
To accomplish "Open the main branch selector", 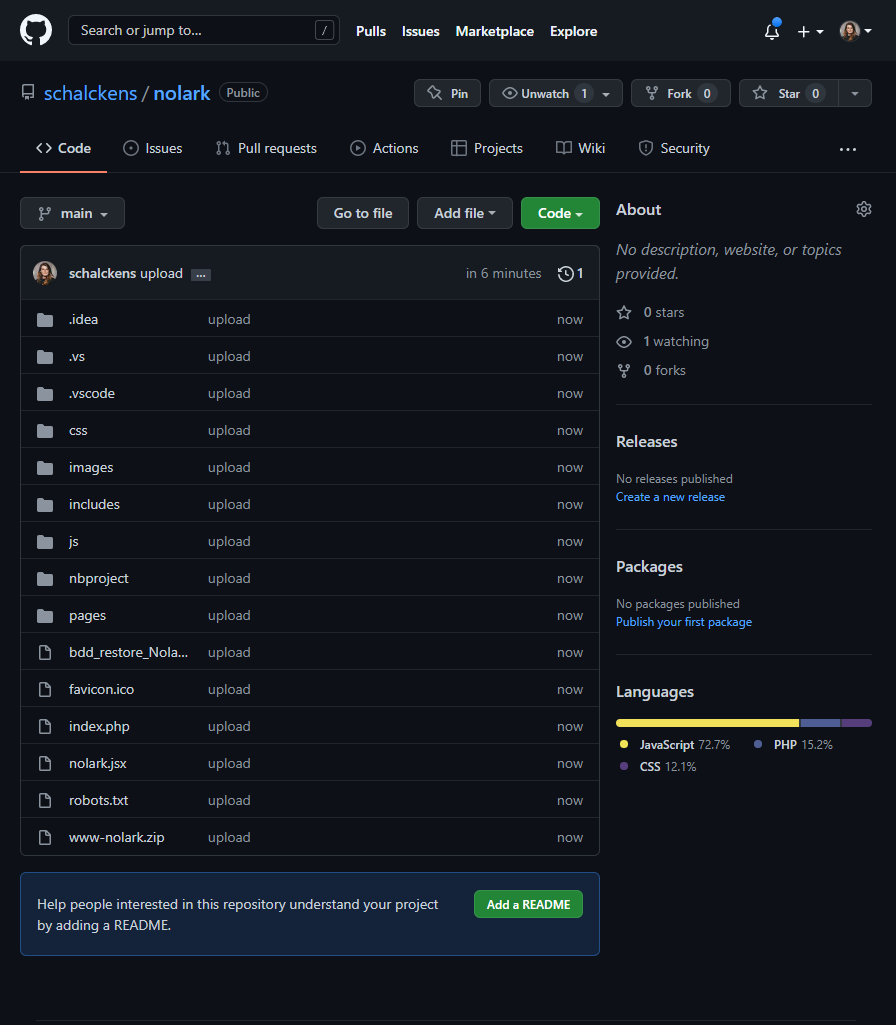I will pyautogui.click(x=73, y=213).
